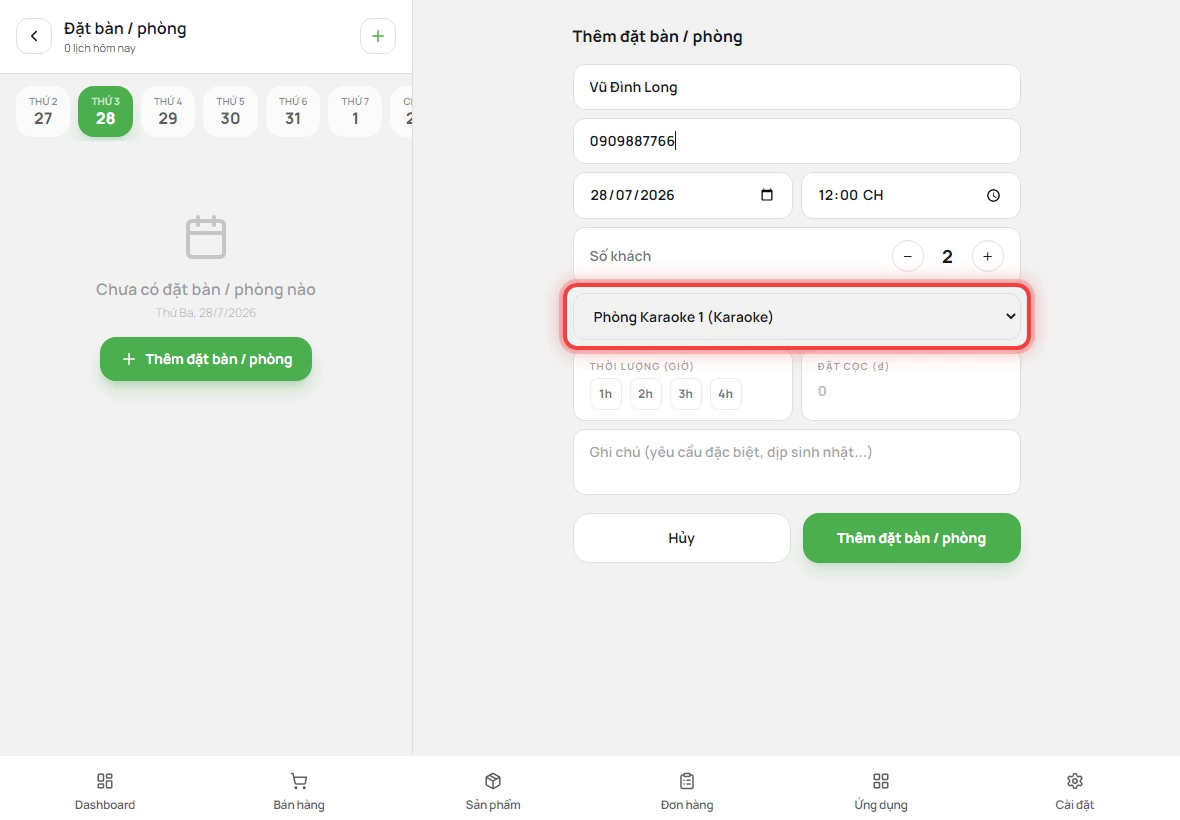Click the "Thêm đặt bàn / phòng" form heading

(x=657, y=37)
